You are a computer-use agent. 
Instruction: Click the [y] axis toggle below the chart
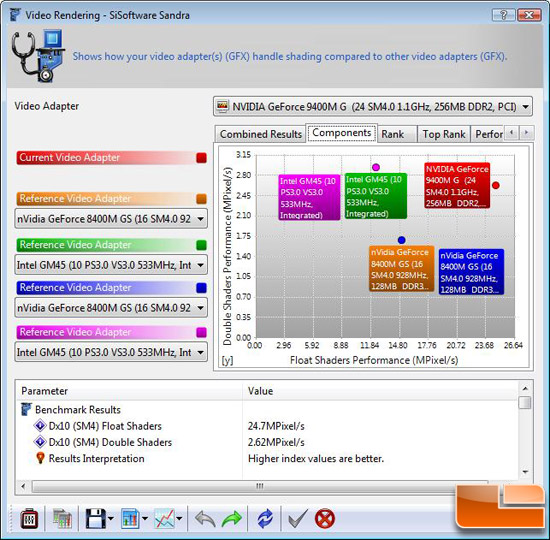(227, 360)
